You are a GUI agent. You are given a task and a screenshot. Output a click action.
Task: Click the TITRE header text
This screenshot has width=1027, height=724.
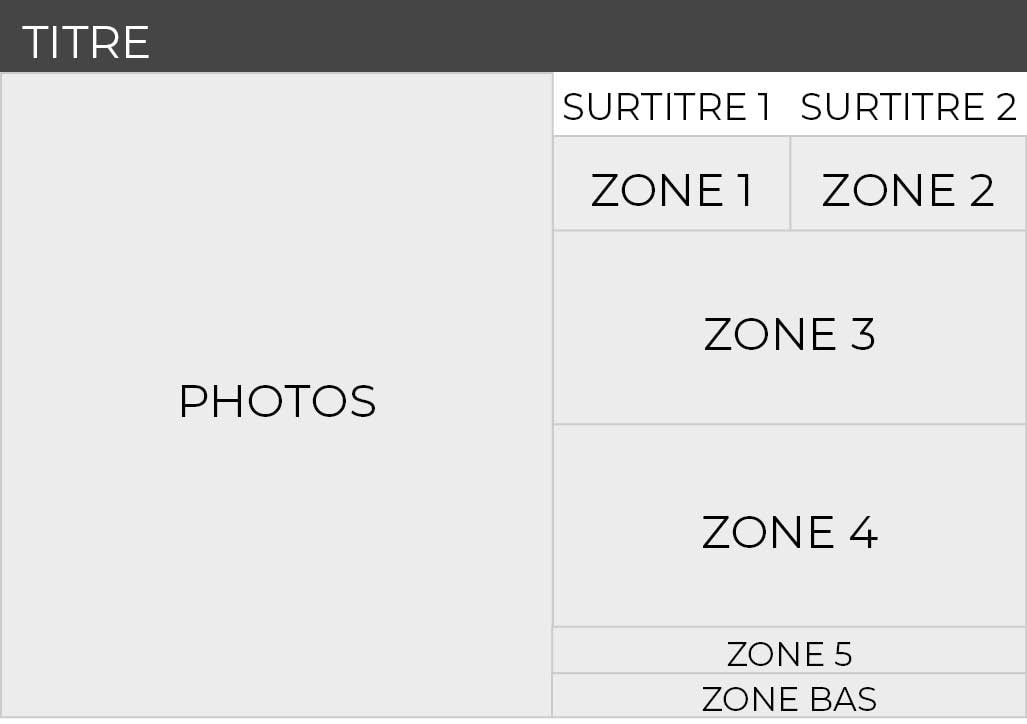click(86, 43)
